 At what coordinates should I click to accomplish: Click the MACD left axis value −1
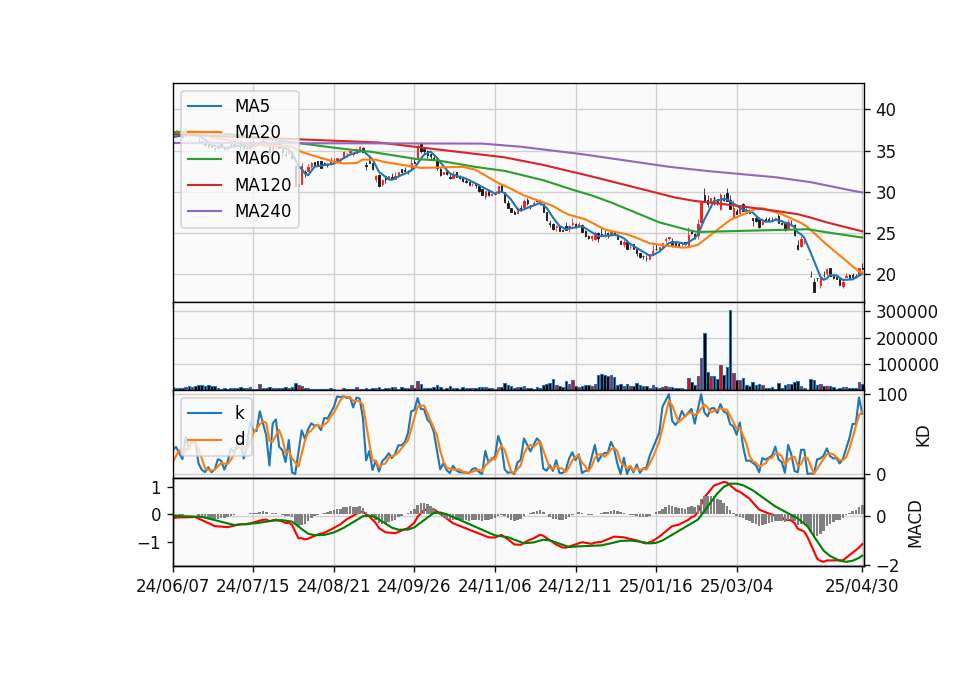tap(149, 543)
